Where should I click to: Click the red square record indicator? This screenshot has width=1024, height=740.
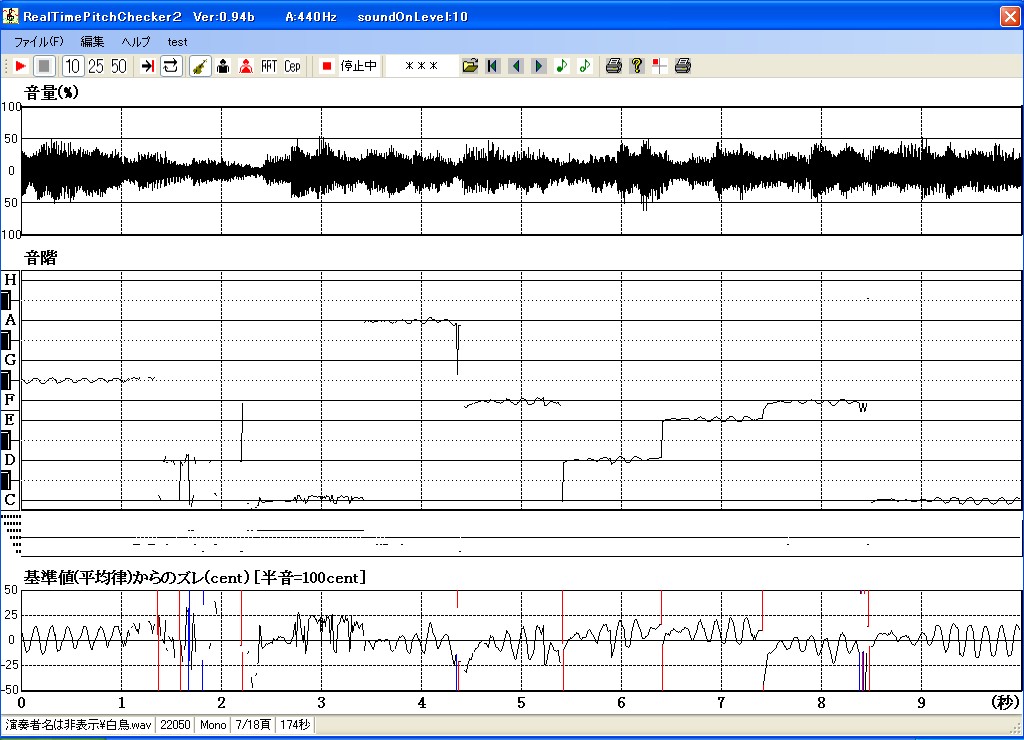(327, 66)
